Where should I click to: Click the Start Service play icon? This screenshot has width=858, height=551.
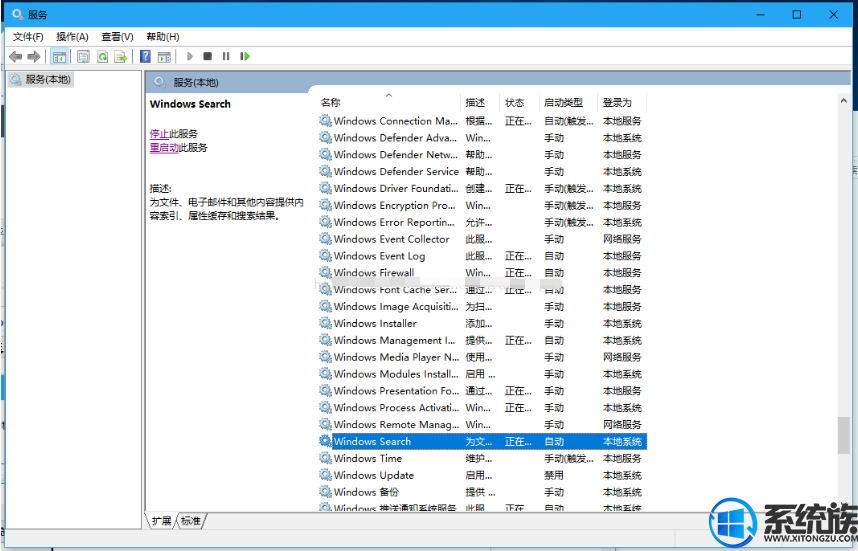tap(190, 56)
